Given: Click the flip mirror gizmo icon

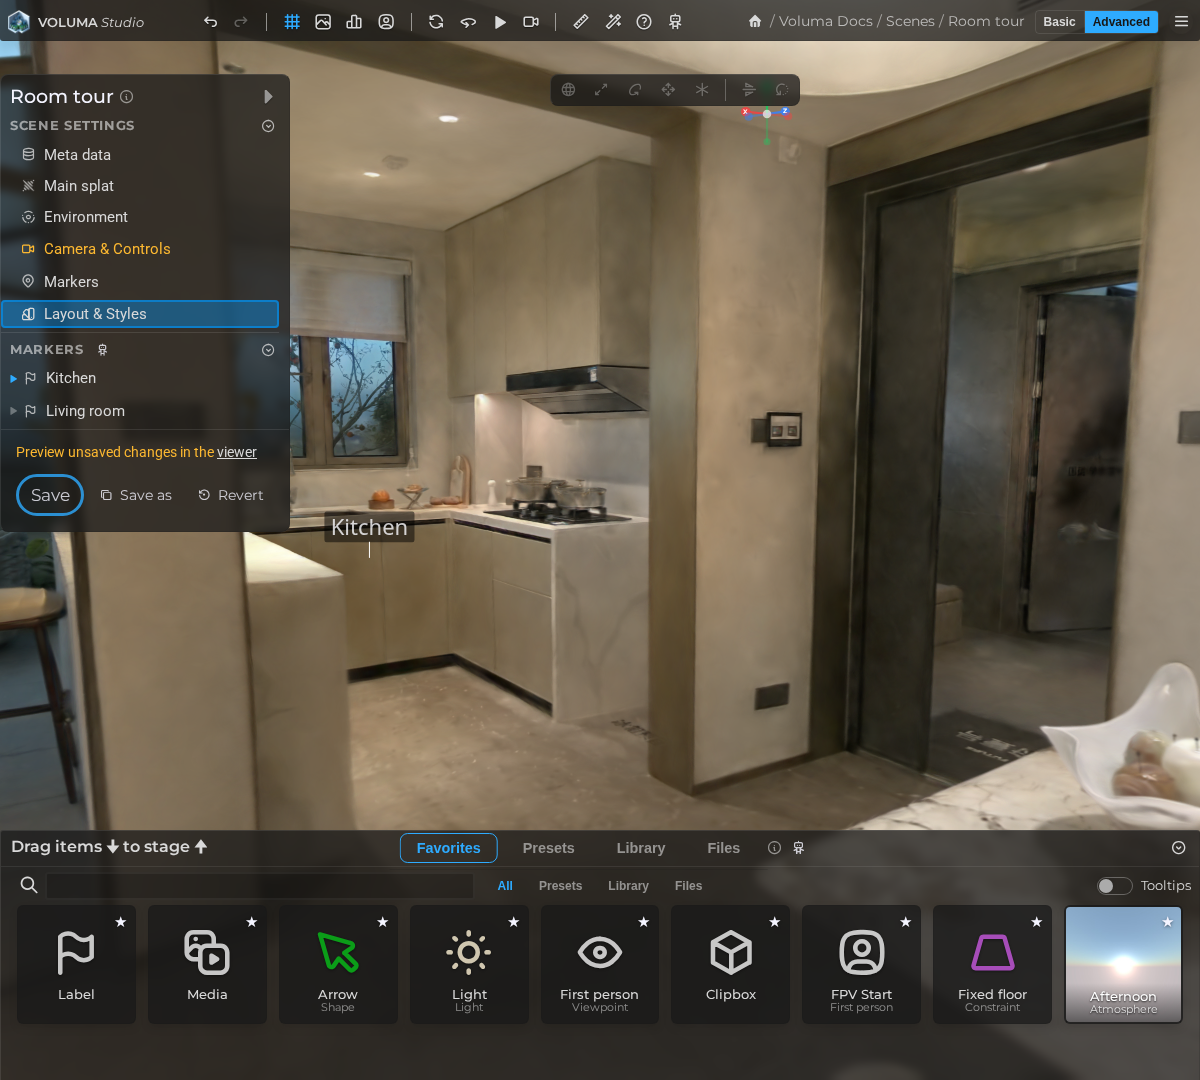Looking at the screenshot, I should (x=749, y=89).
